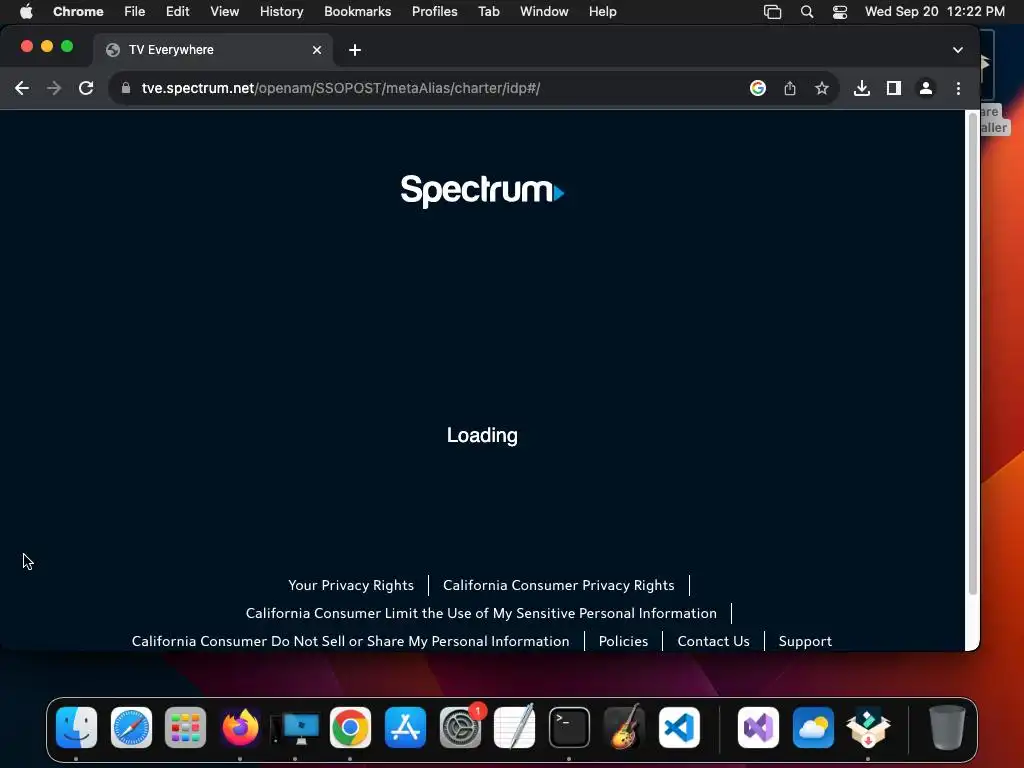Image resolution: width=1024 pixels, height=768 pixels.
Task: Open the Chrome app menu
Action: pos(78,11)
